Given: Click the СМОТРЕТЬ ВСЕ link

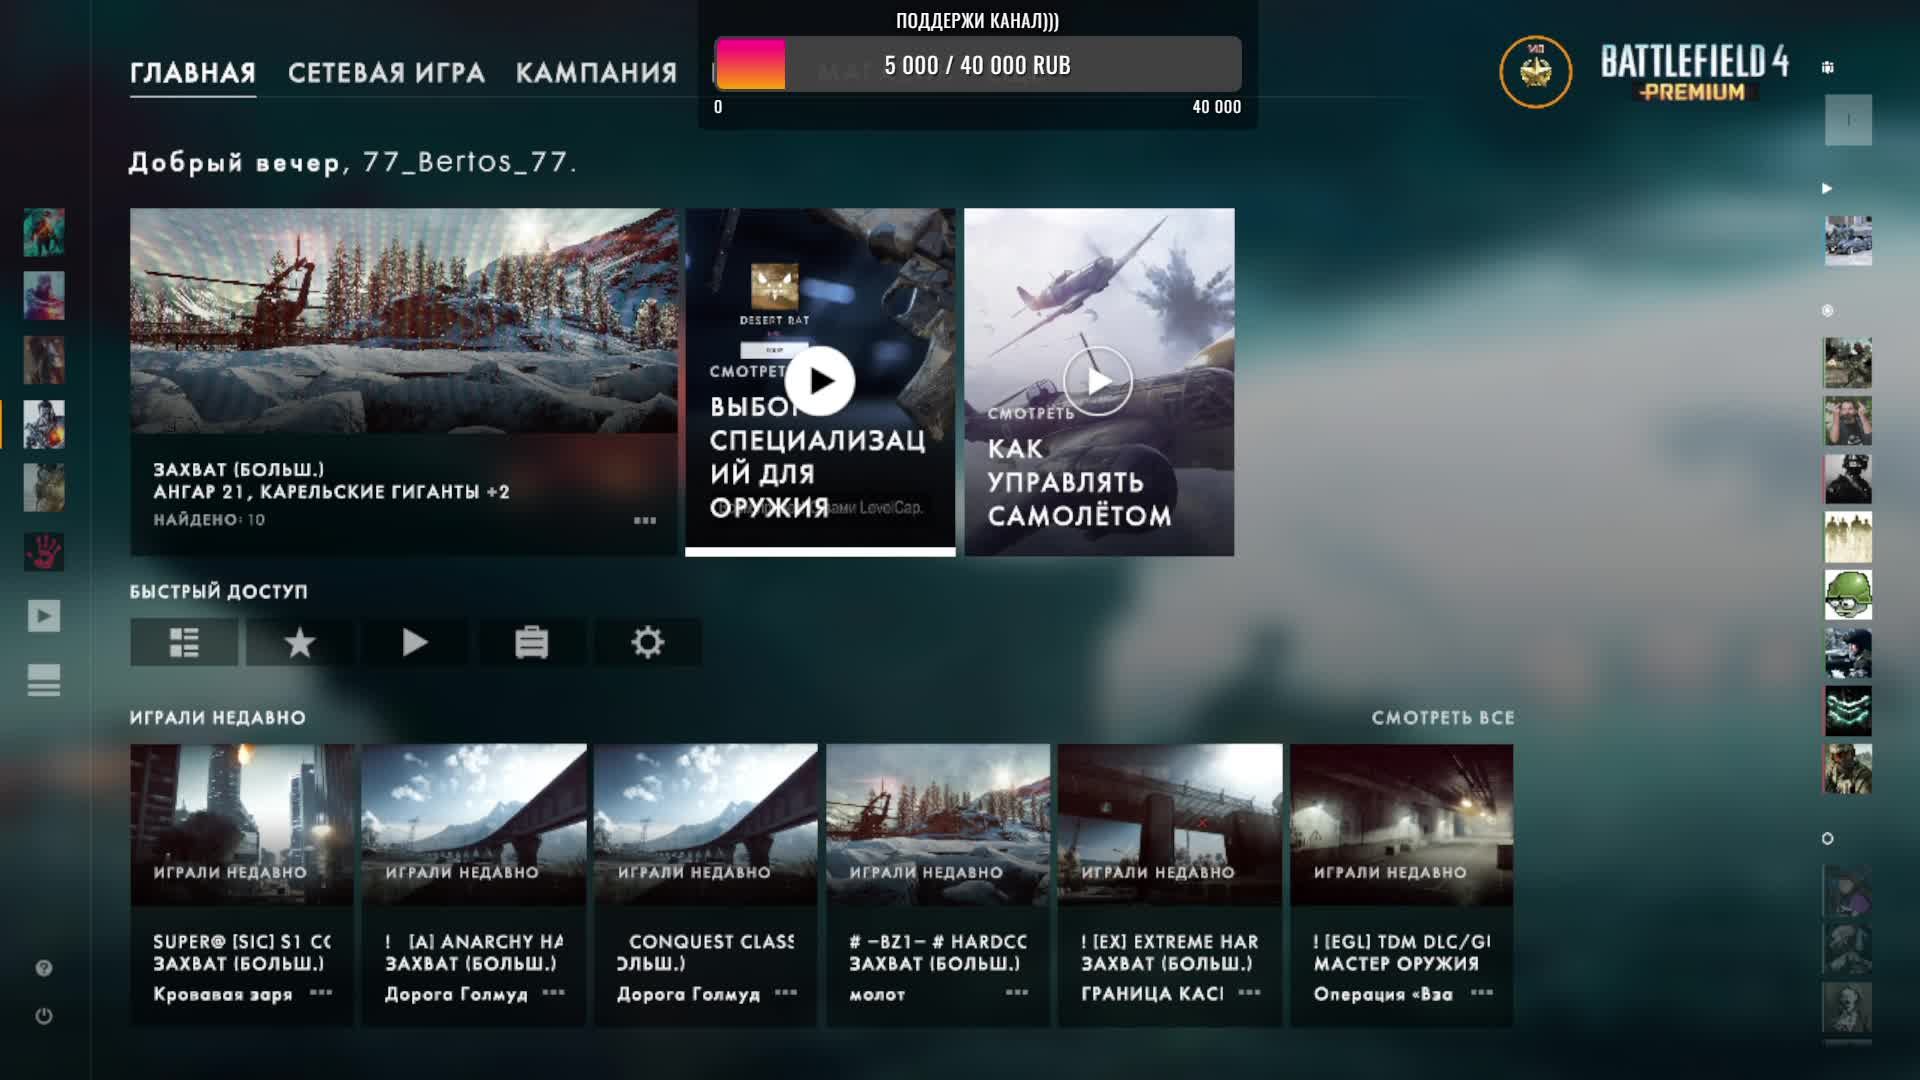Looking at the screenshot, I should pyautogui.click(x=1443, y=718).
